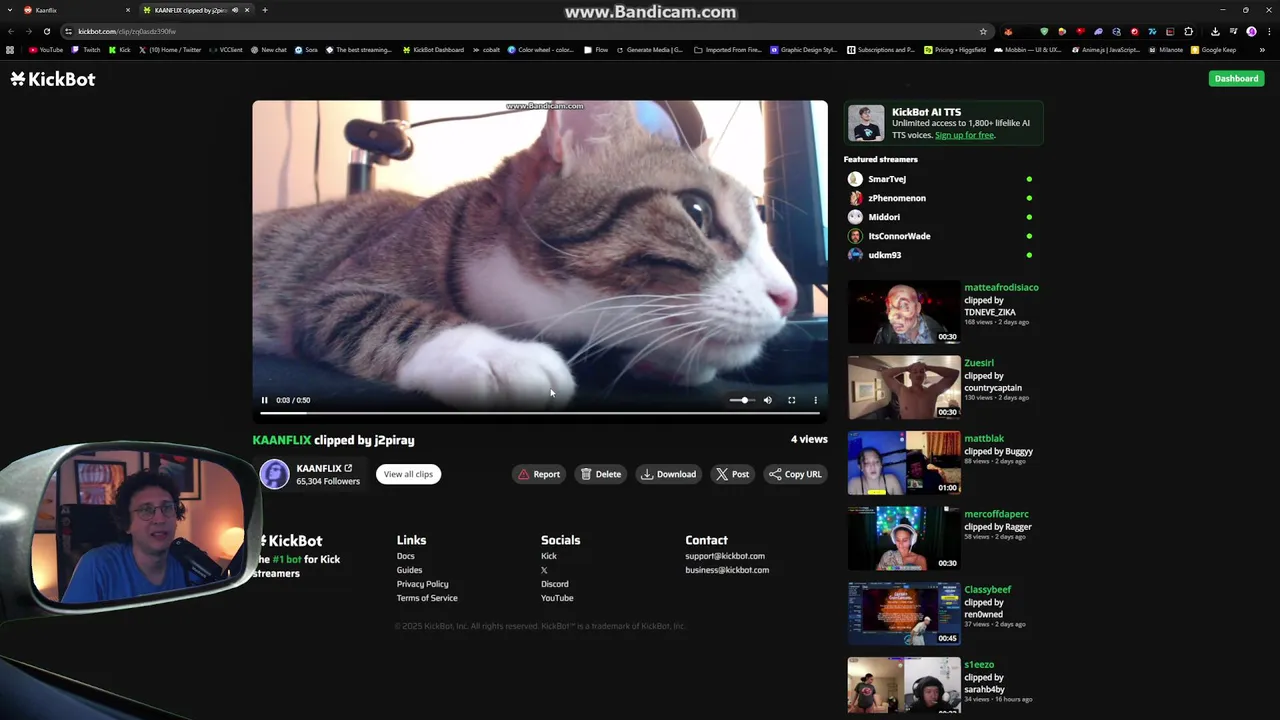1280x720 pixels.
Task: Copy the clip URL
Action: (796, 474)
